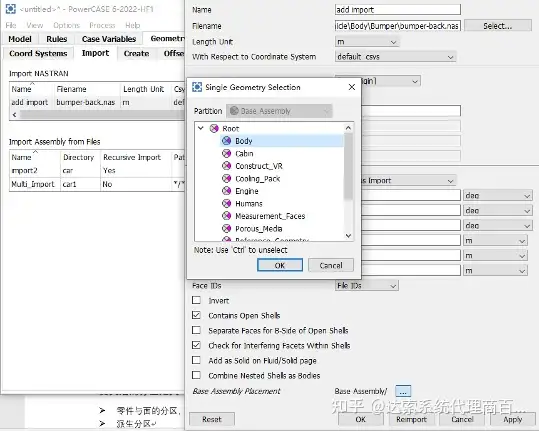Open the Help menu
This screenshot has height=431, width=539.
point(133,25)
